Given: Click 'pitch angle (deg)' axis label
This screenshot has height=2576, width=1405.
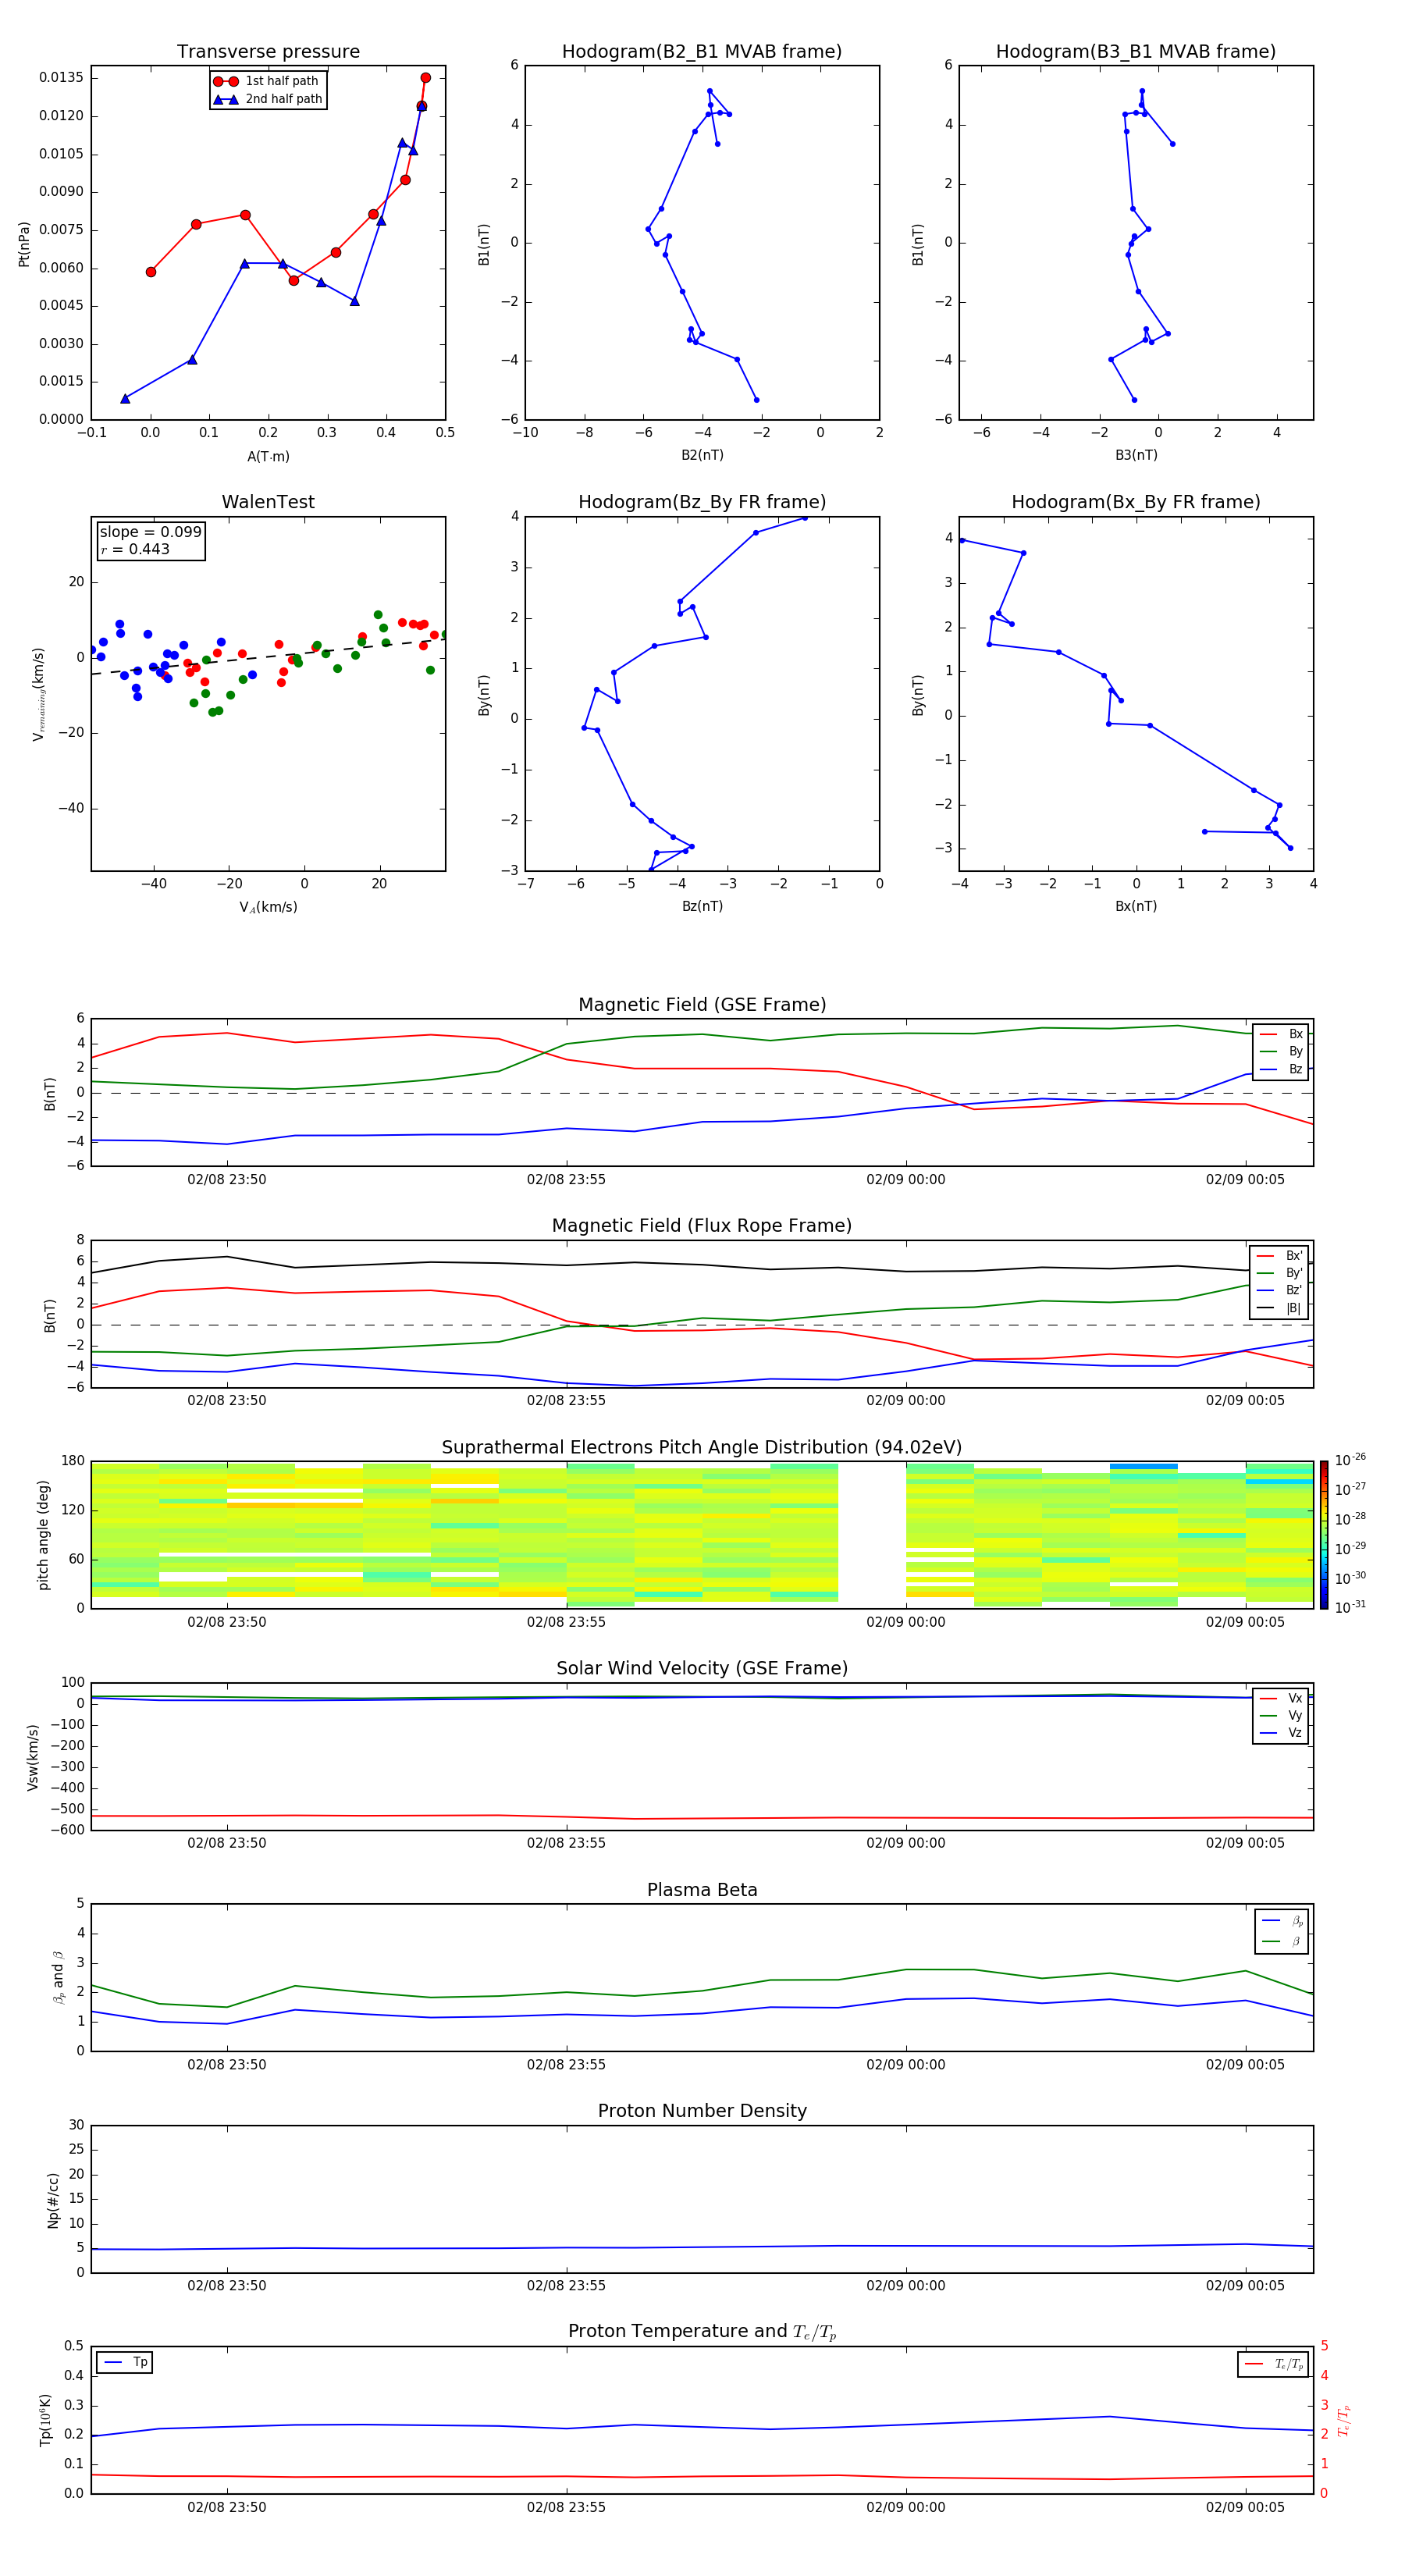Looking at the screenshot, I should pyautogui.click(x=43, y=1535).
